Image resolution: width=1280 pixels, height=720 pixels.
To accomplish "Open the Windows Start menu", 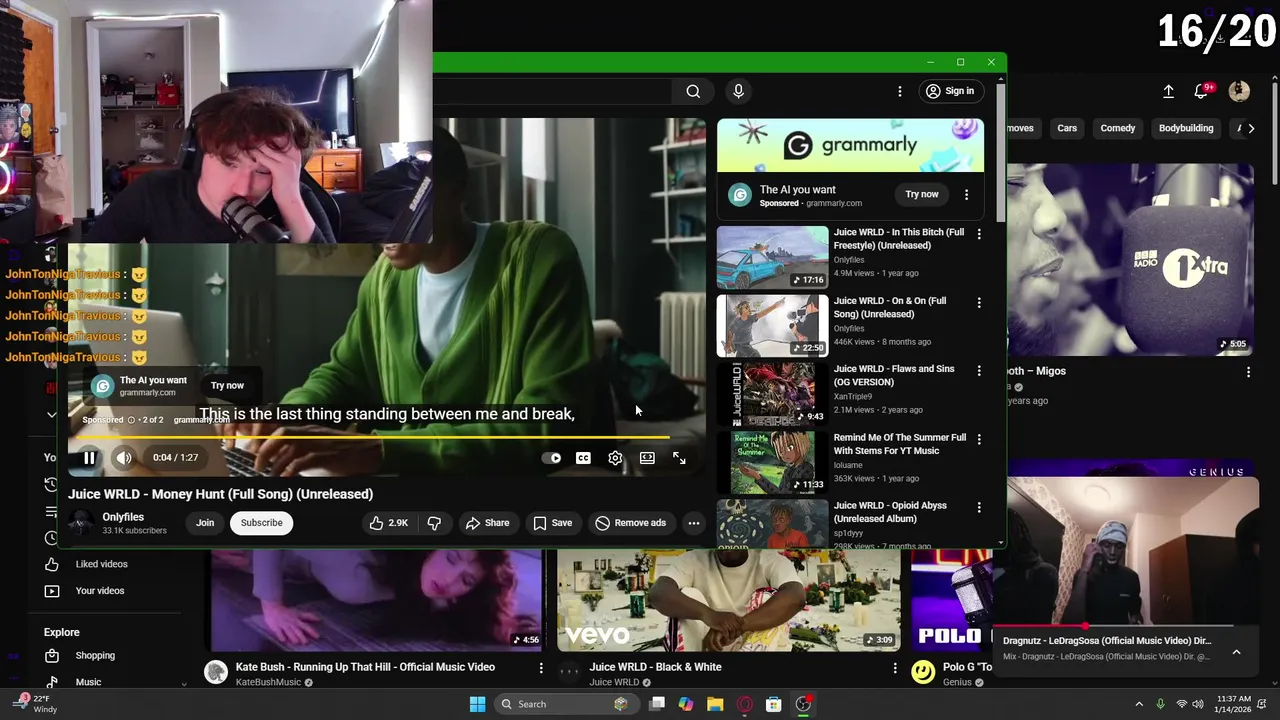I will point(478,704).
